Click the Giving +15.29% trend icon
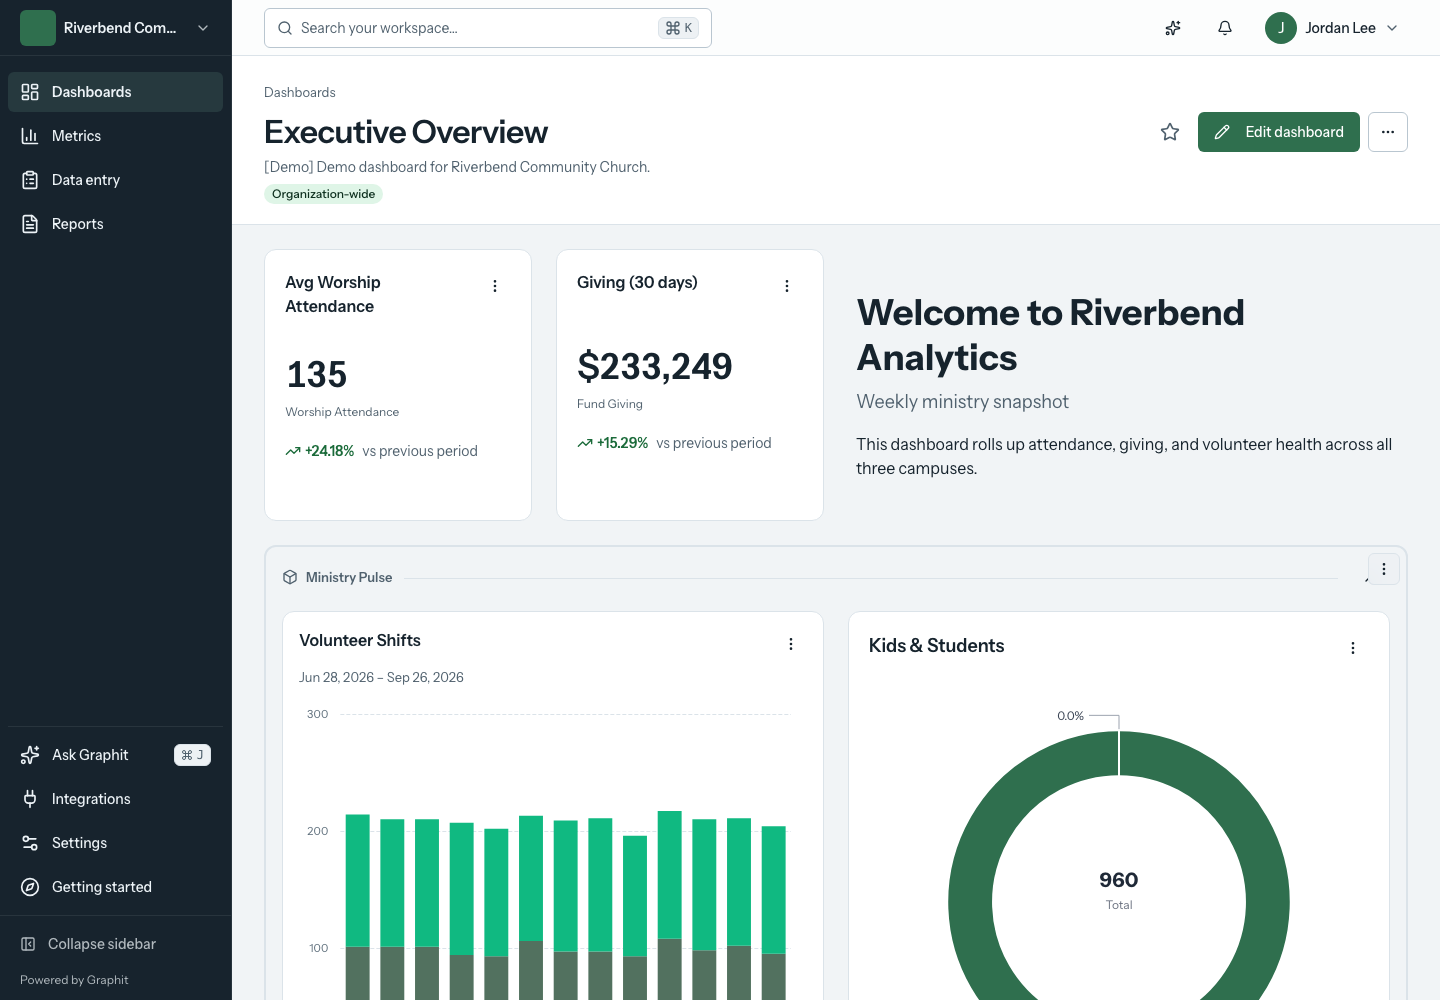This screenshot has width=1440, height=1000. point(585,443)
